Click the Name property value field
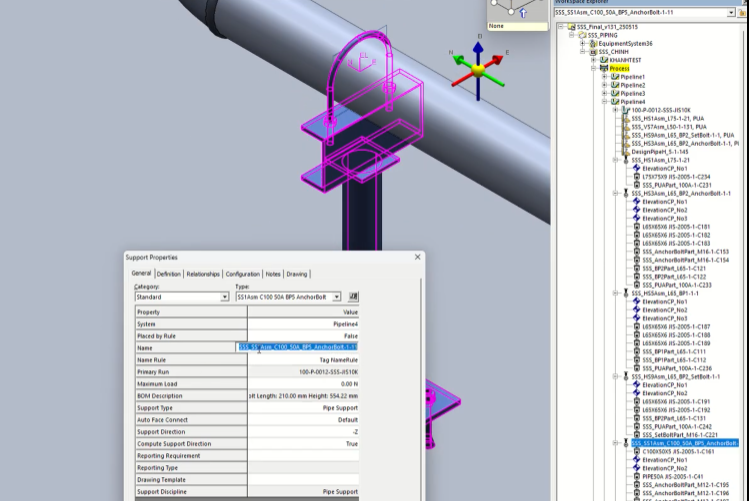 (302, 347)
